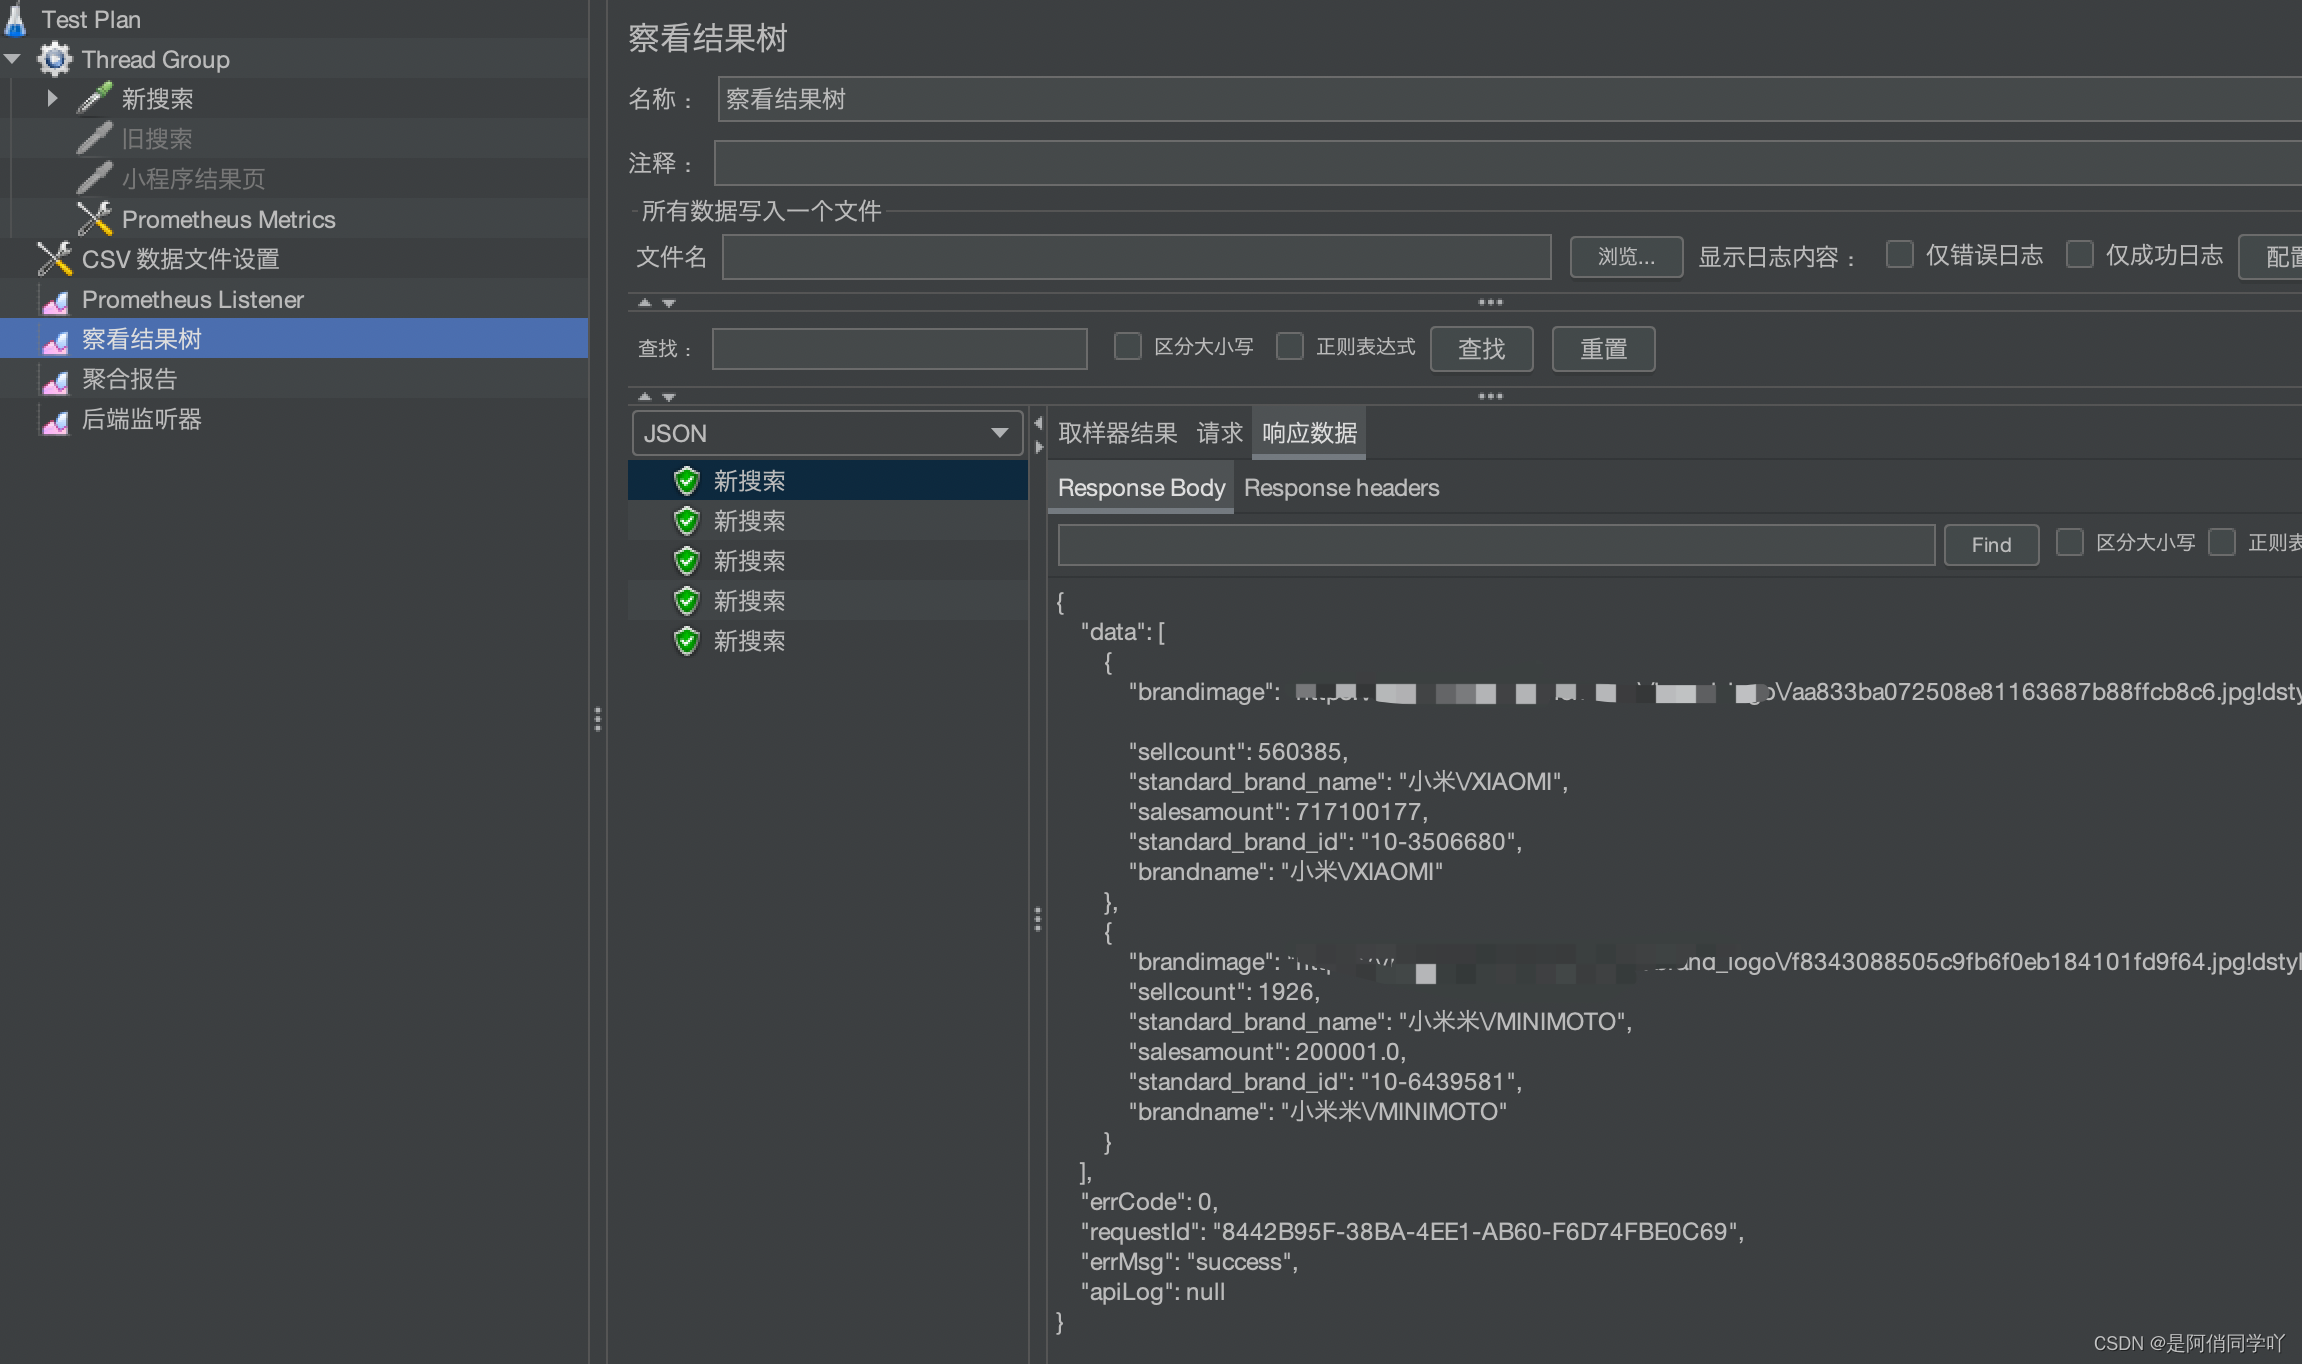Image resolution: width=2302 pixels, height=1364 pixels.
Task: Click the Prometheus Listener icon
Action: click(55, 300)
